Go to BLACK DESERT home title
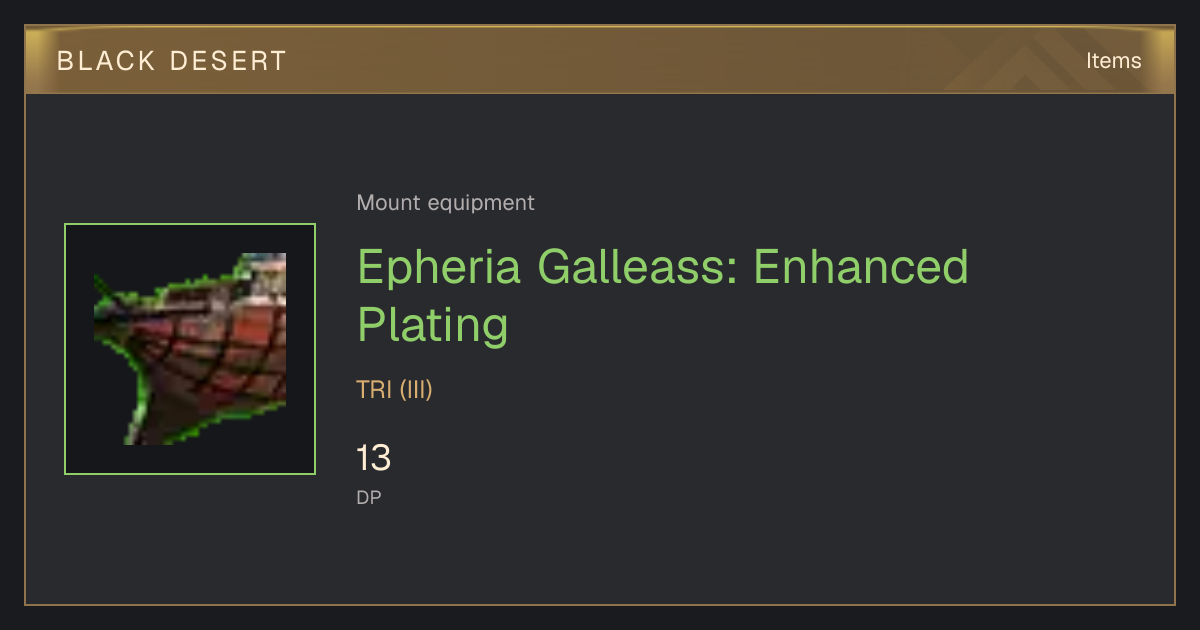The width and height of the screenshot is (1200, 630). point(172,61)
